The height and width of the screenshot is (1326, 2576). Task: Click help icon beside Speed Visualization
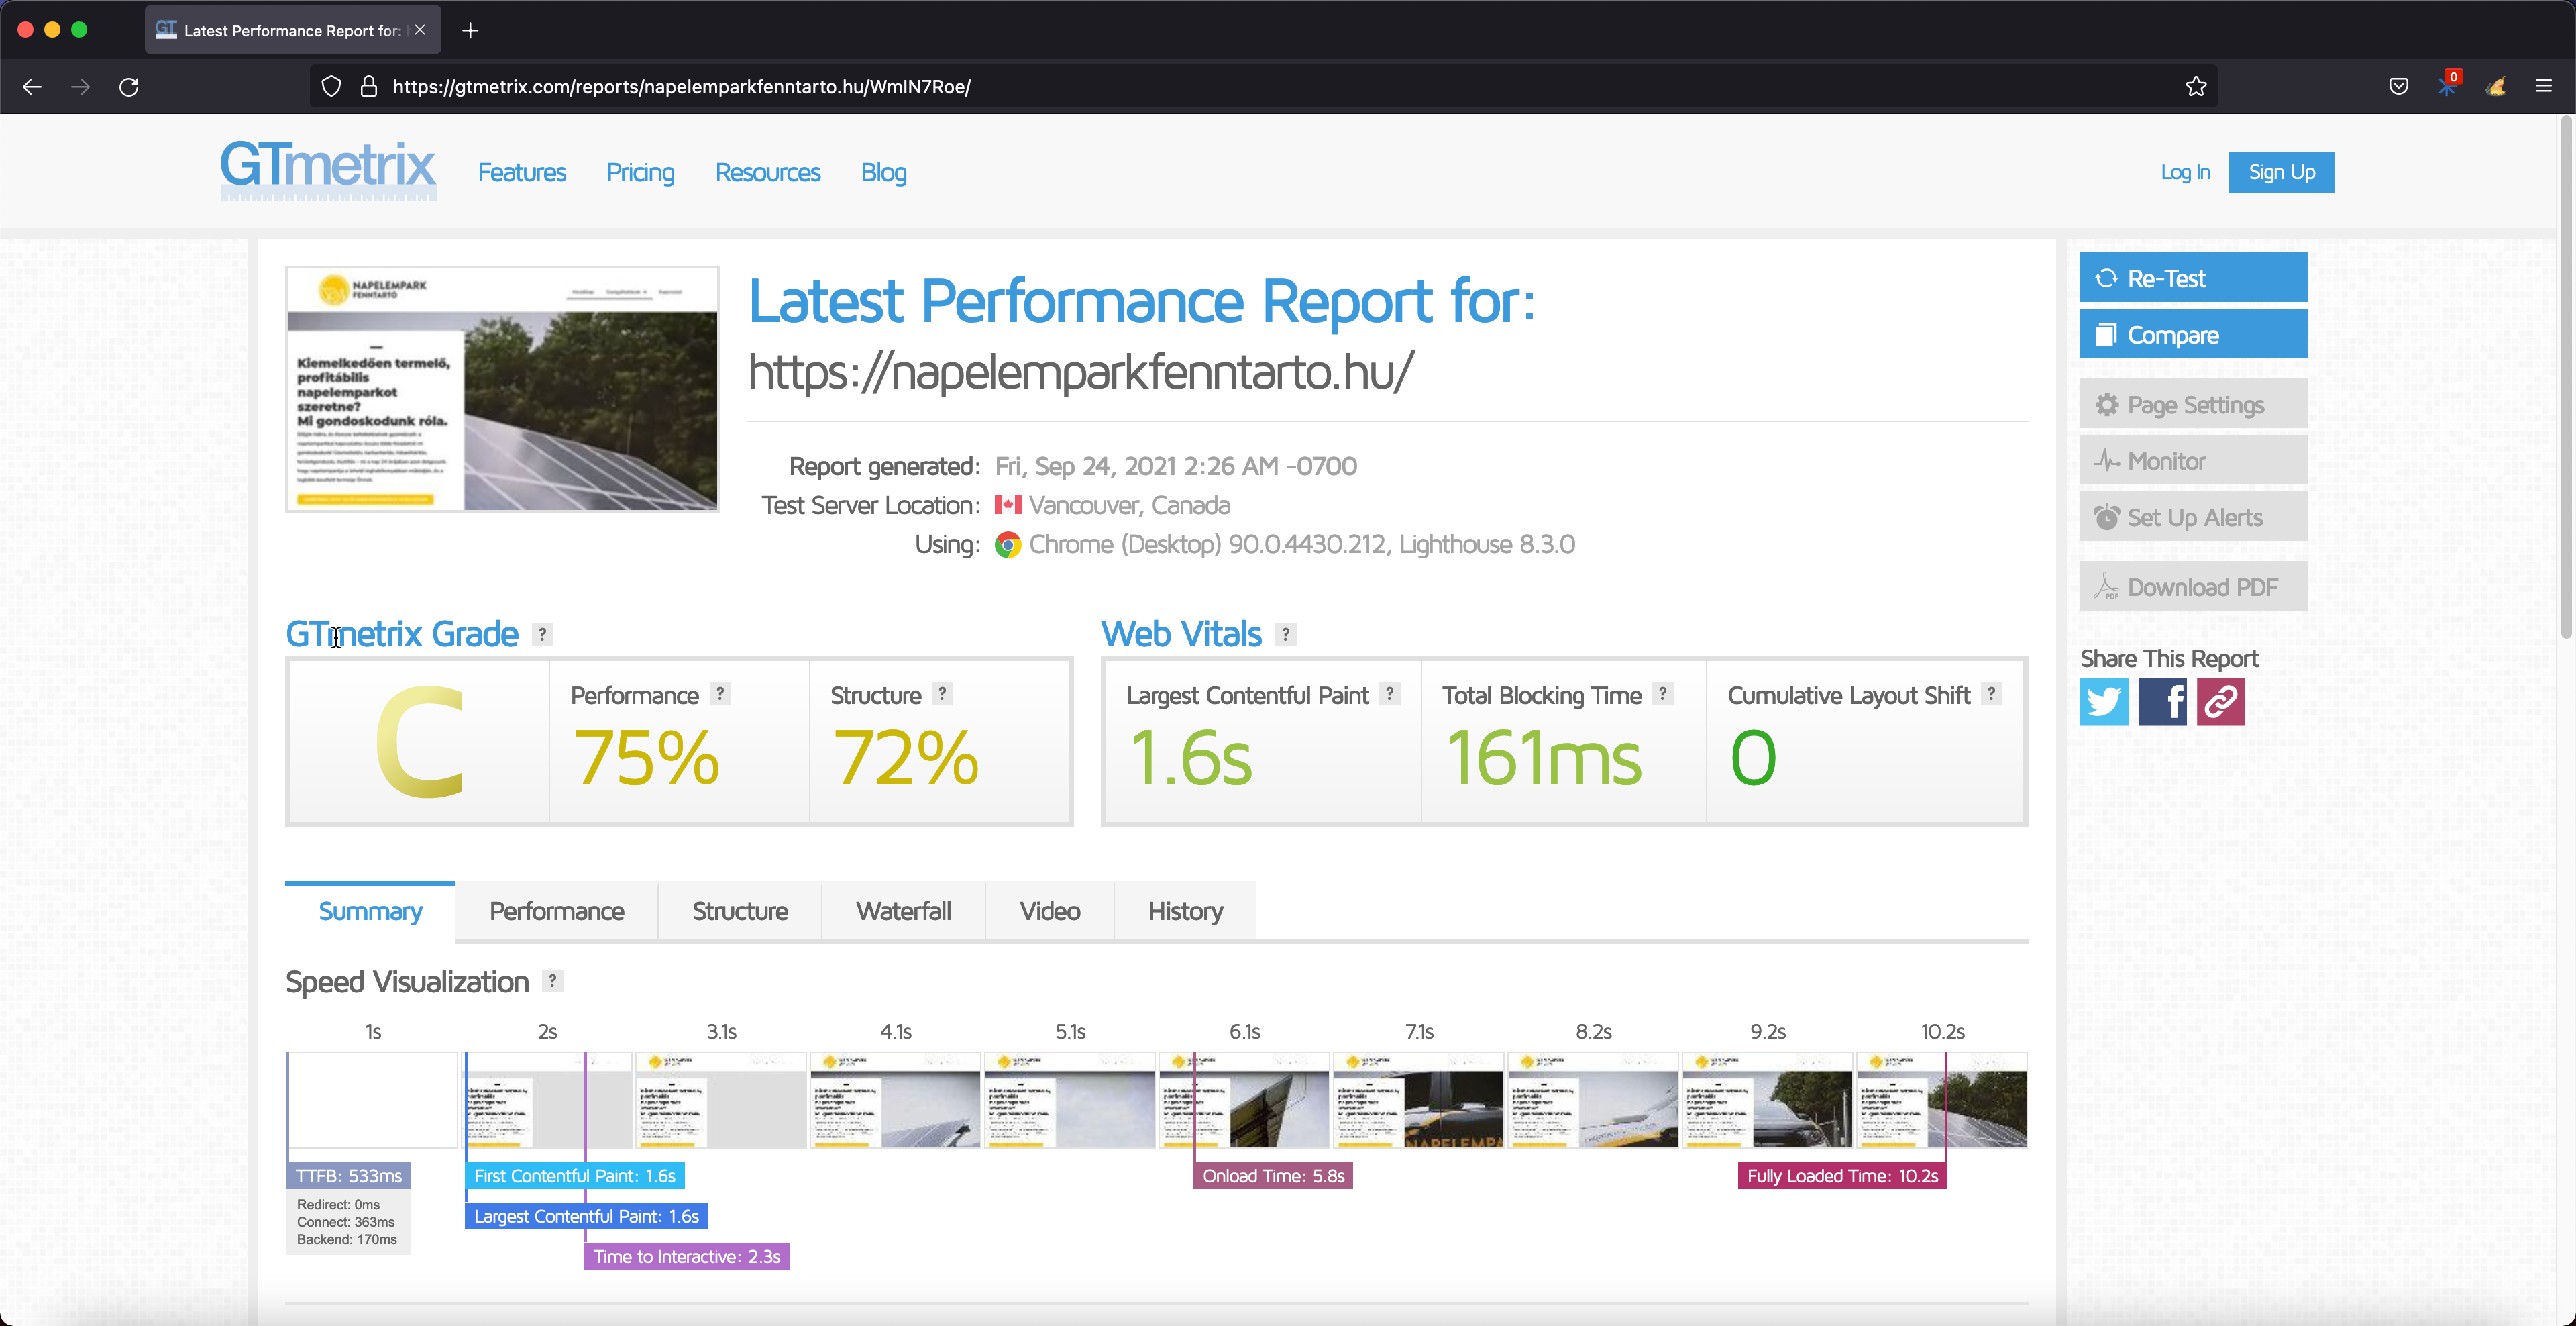[x=552, y=981]
